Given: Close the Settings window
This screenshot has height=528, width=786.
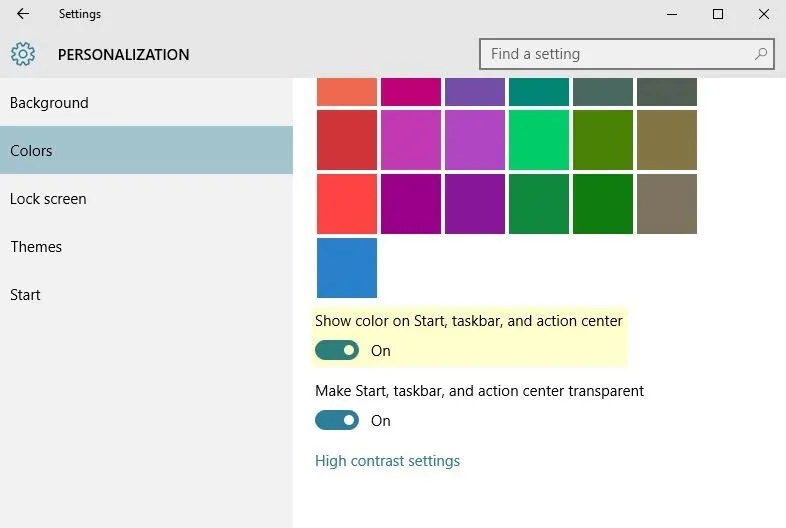Looking at the screenshot, I should point(763,14).
